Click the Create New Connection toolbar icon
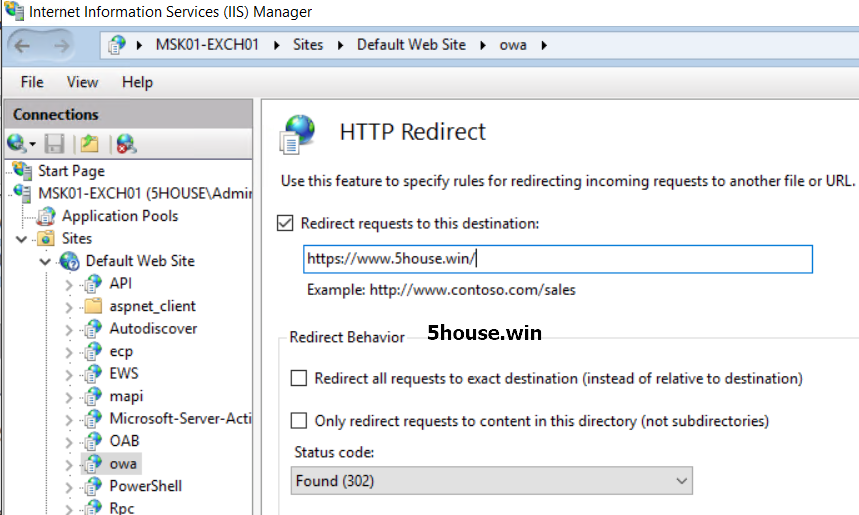 pos(17,144)
